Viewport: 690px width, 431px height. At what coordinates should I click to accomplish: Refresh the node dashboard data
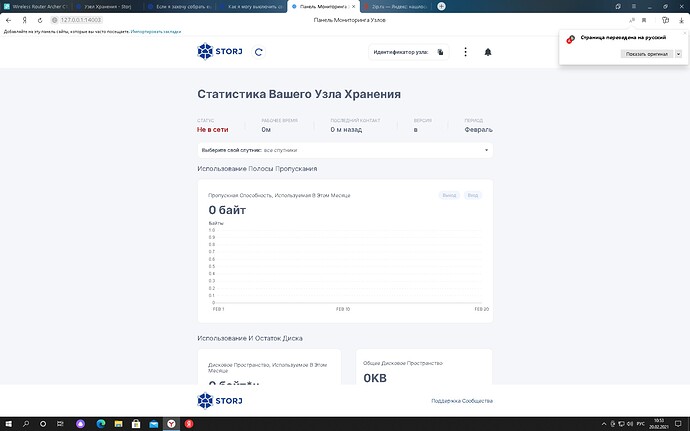(259, 51)
